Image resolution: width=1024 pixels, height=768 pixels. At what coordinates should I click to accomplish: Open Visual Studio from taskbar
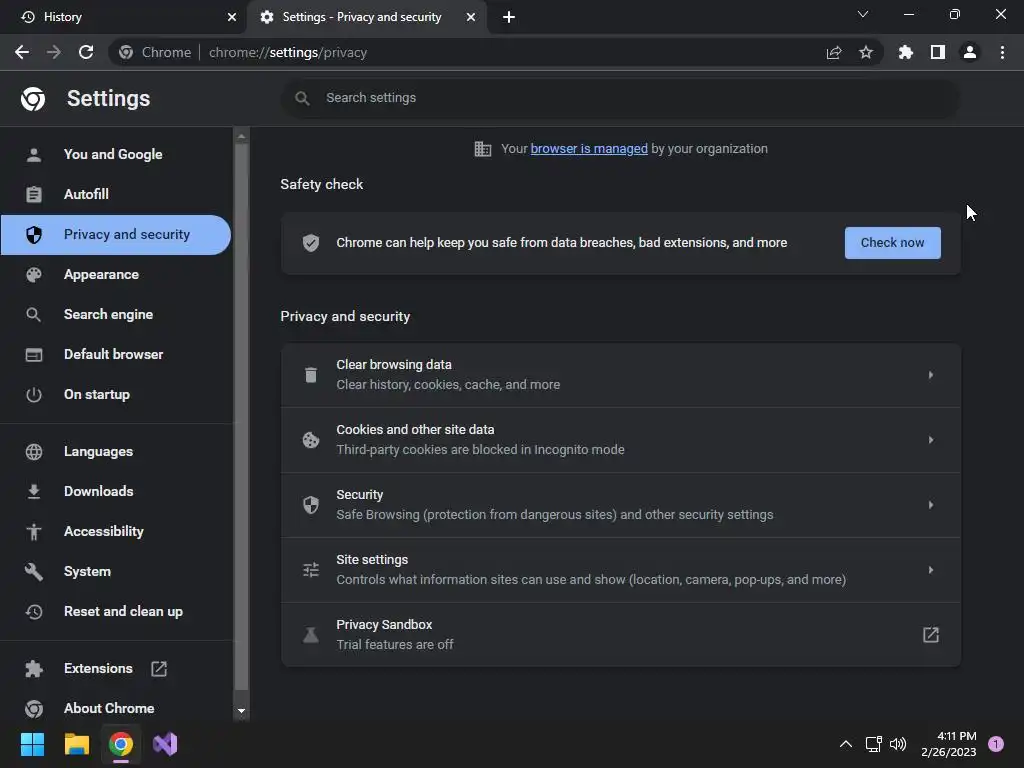pyautogui.click(x=165, y=744)
